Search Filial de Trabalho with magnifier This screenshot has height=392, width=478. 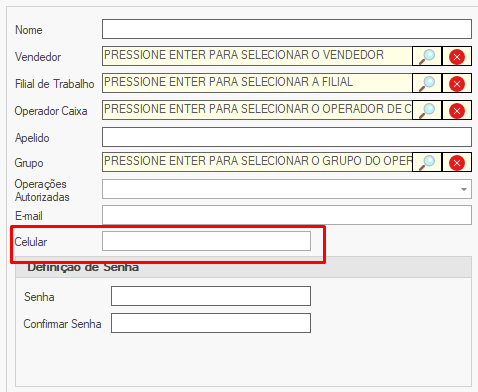coord(427,83)
